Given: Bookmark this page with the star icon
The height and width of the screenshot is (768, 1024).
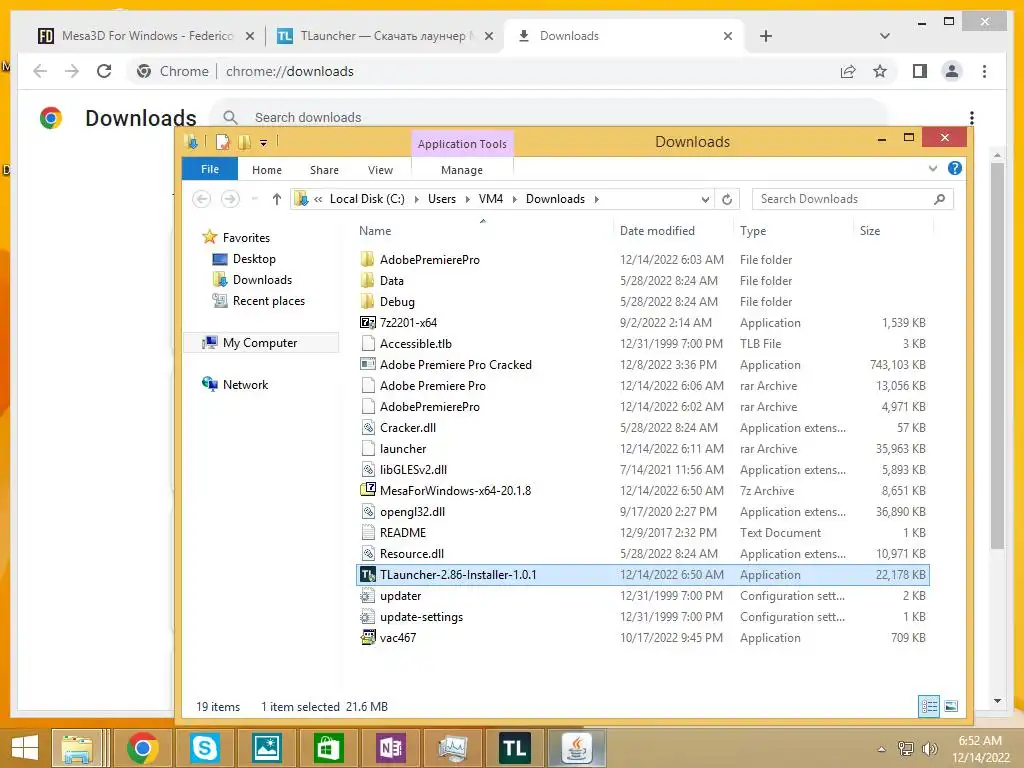Looking at the screenshot, I should coord(880,71).
